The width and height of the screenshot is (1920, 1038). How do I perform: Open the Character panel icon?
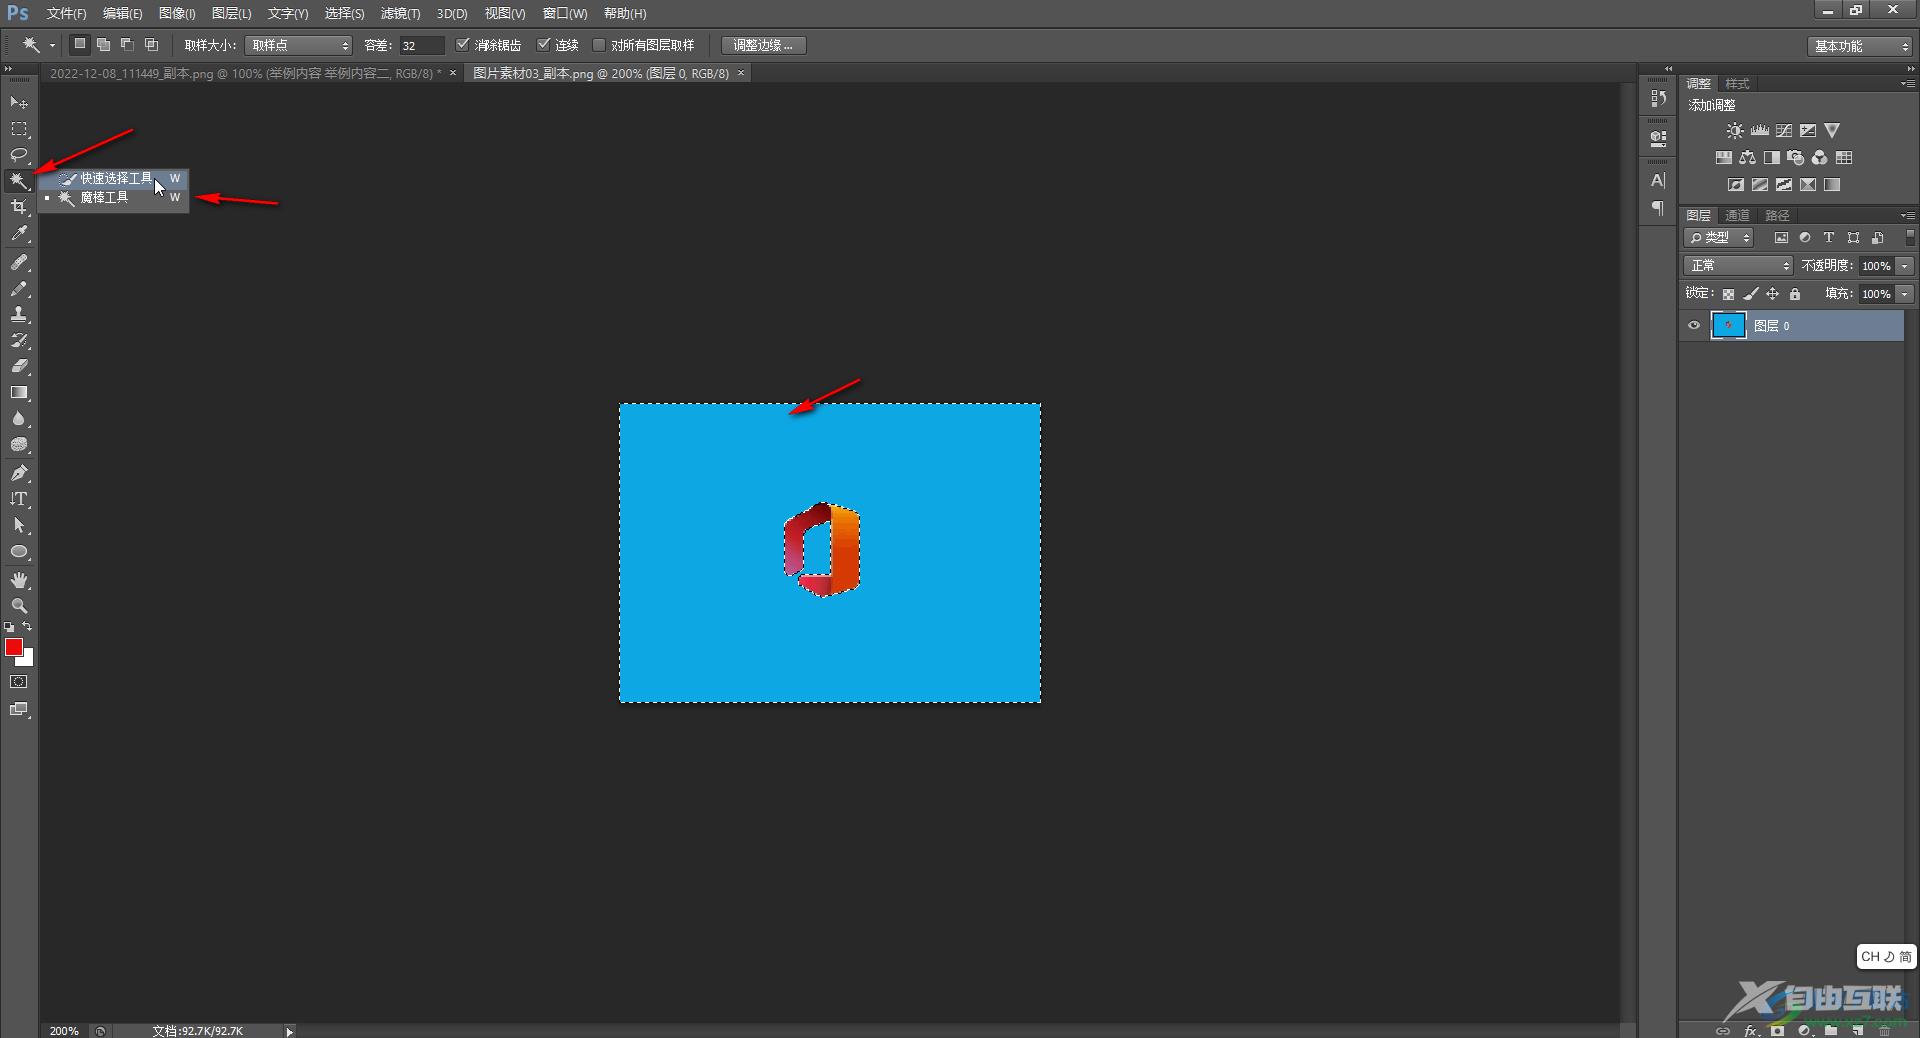1658,181
